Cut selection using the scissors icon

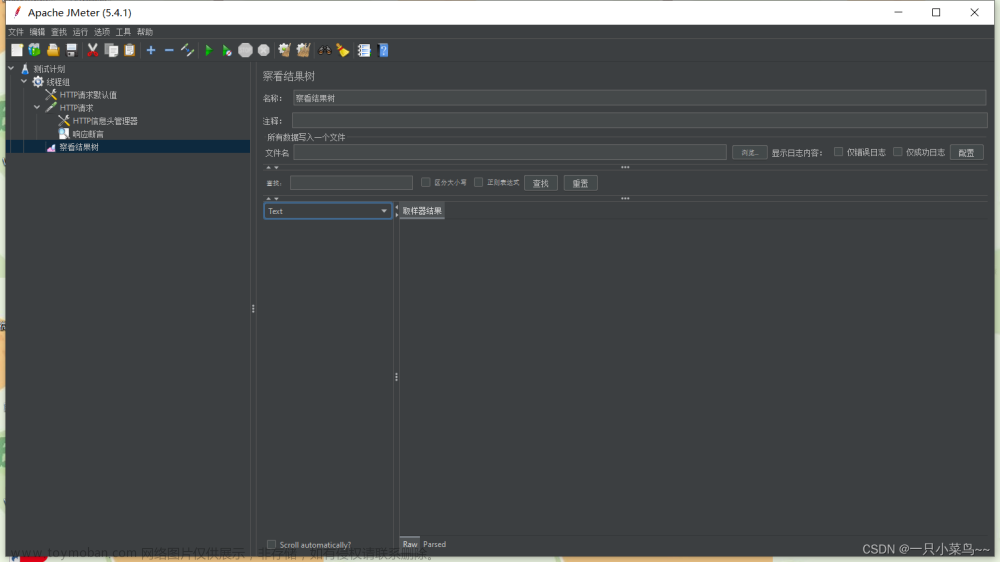(x=92, y=50)
